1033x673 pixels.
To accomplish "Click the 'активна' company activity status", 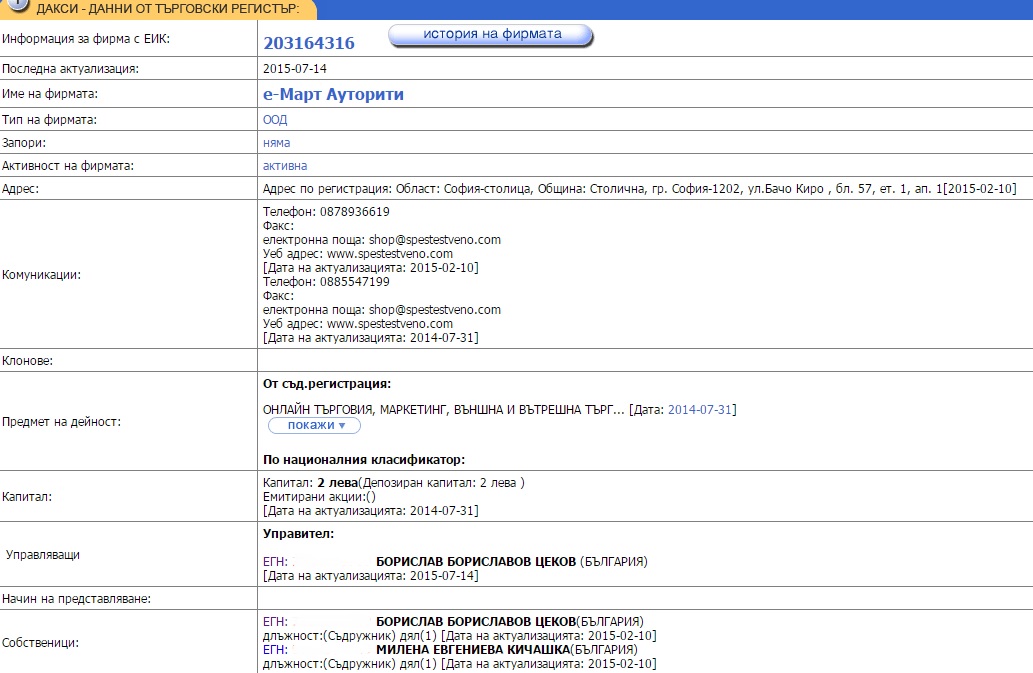I will point(285,165).
